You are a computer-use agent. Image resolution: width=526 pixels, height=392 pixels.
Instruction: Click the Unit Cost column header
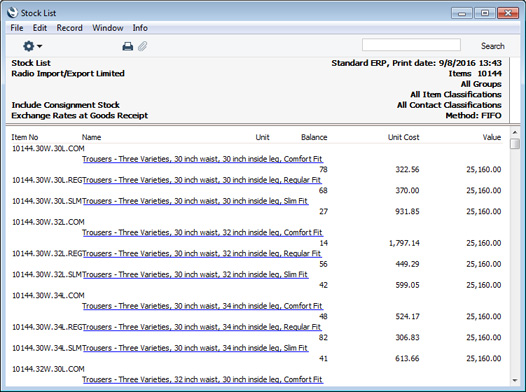(403, 137)
